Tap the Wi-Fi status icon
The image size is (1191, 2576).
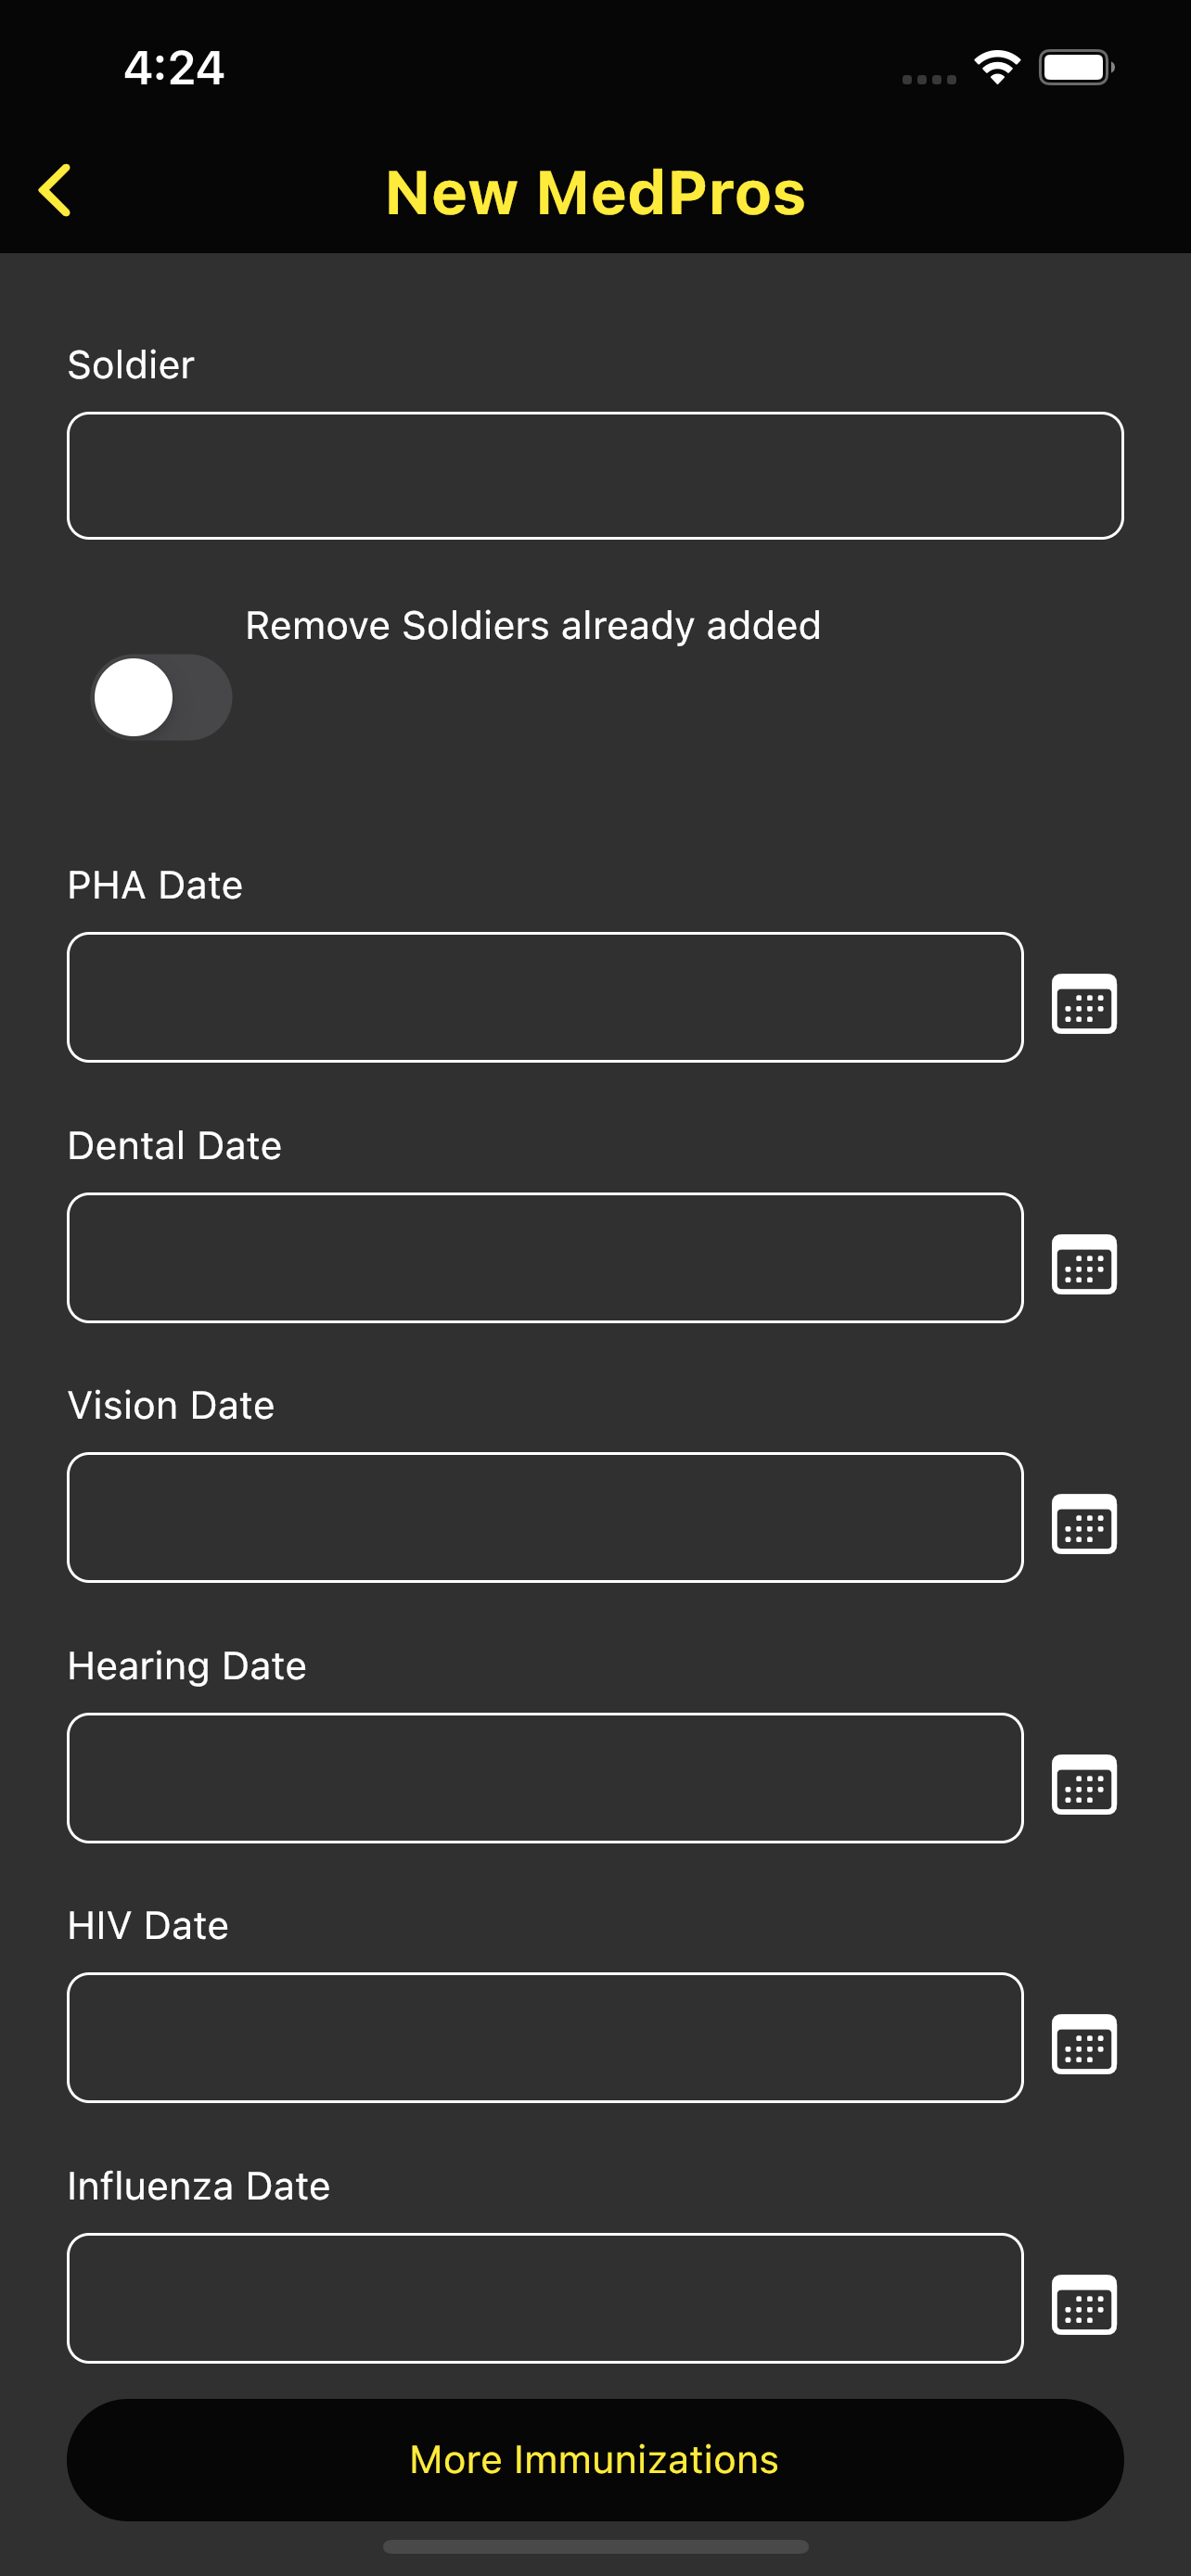pos(997,67)
